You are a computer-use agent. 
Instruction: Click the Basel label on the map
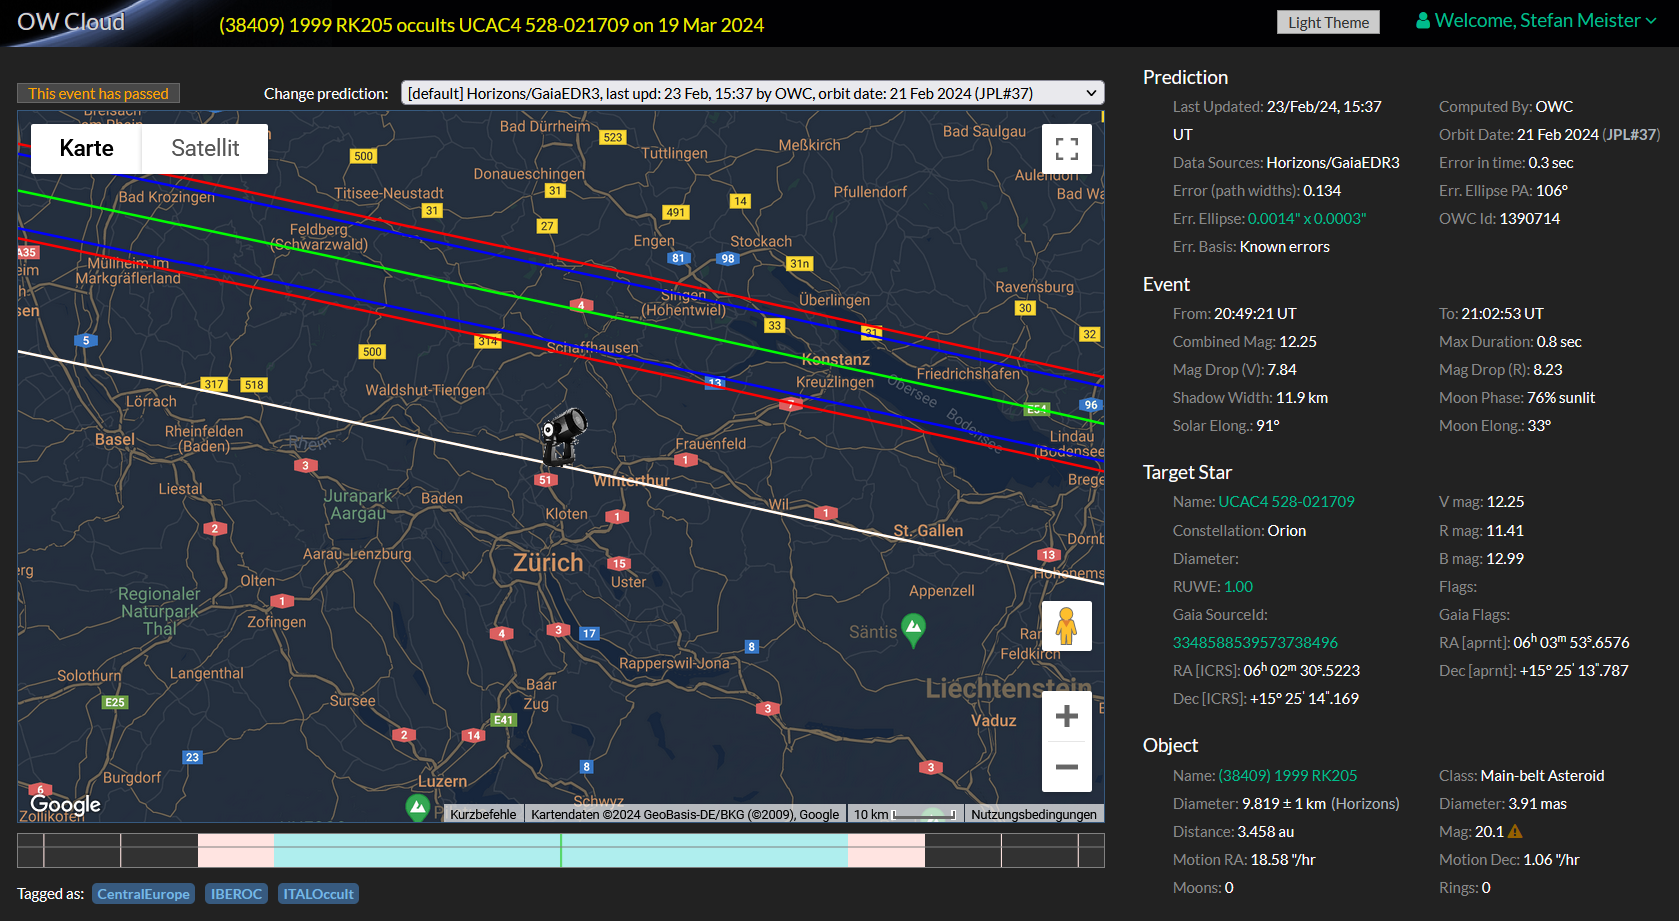point(115,440)
